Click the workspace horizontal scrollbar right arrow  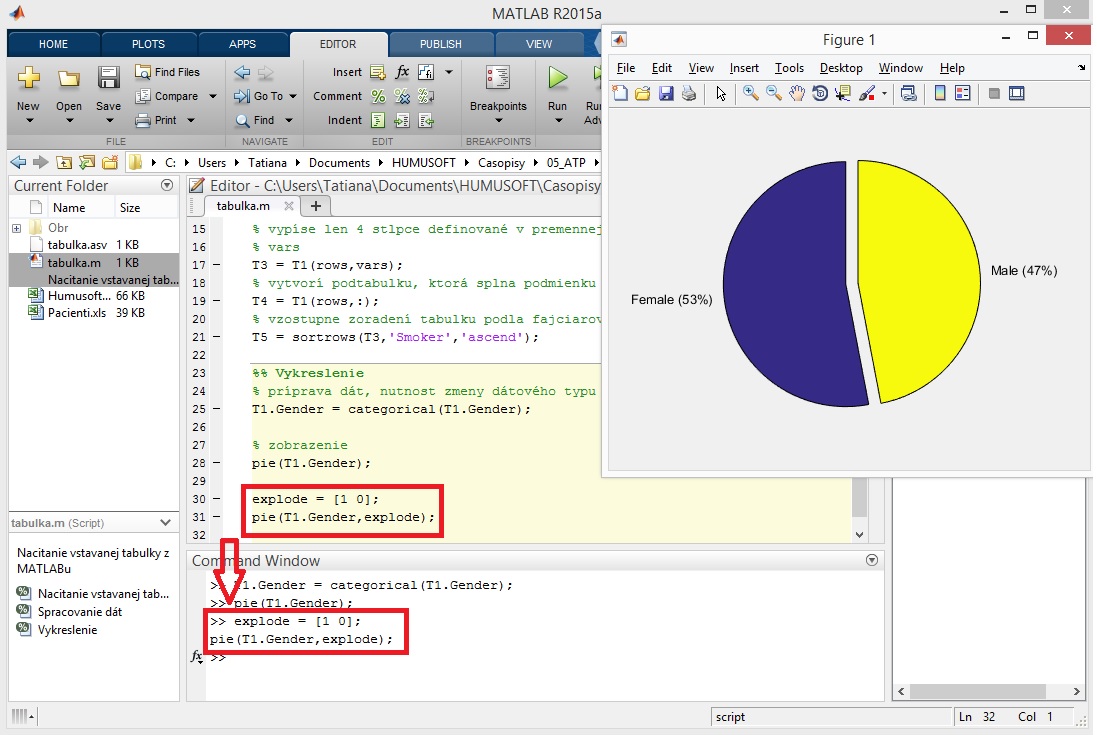(1077, 692)
